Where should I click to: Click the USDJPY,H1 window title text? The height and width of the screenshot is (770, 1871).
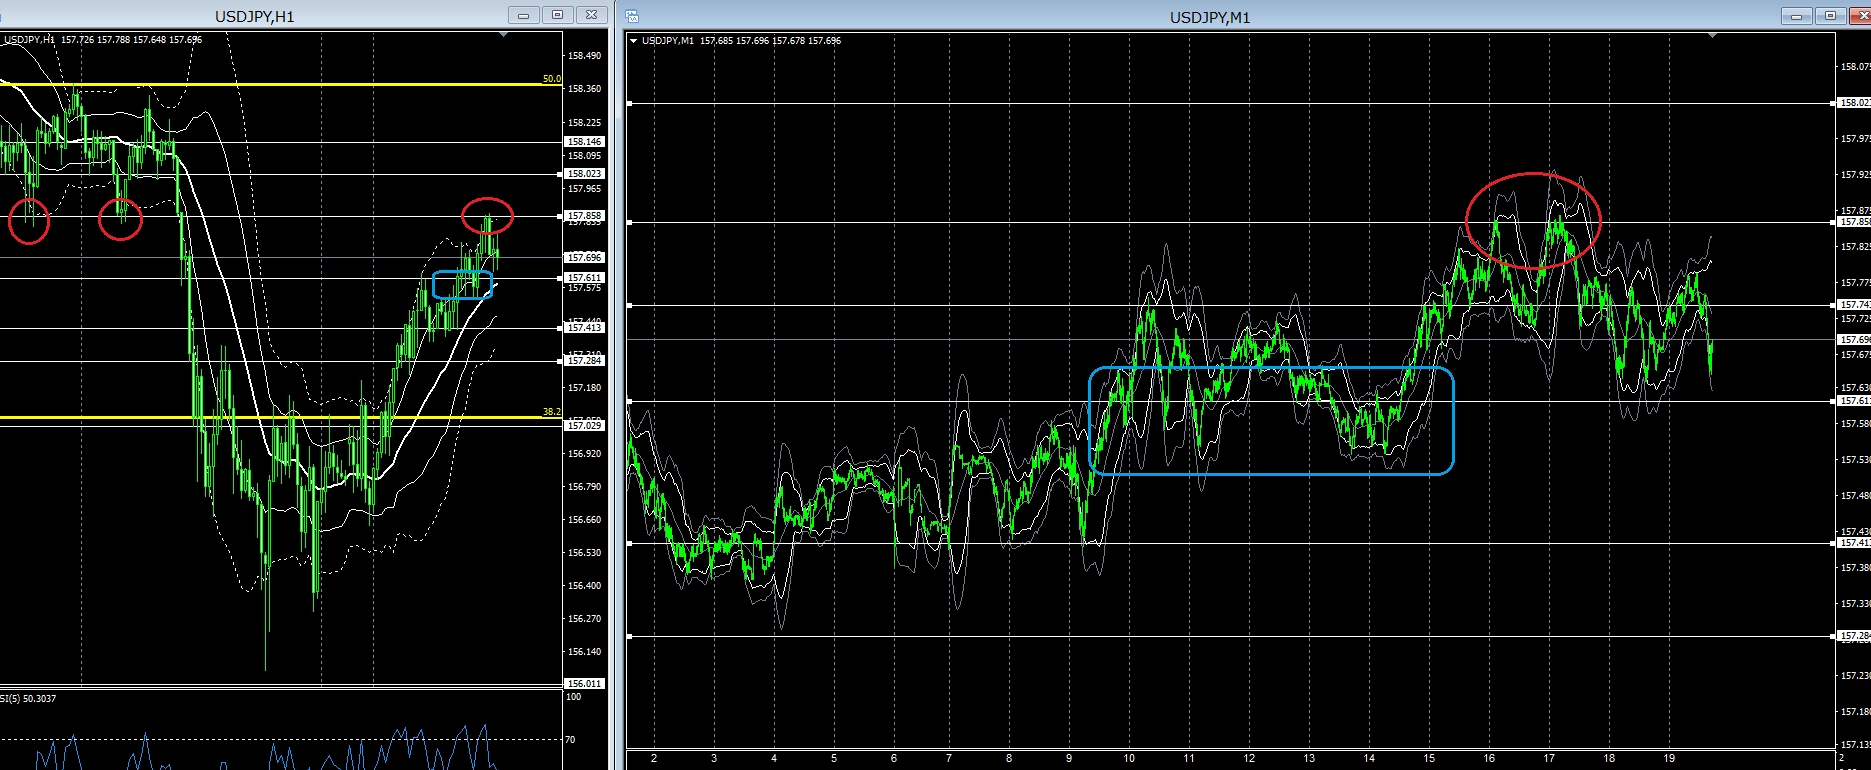(x=255, y=16)
